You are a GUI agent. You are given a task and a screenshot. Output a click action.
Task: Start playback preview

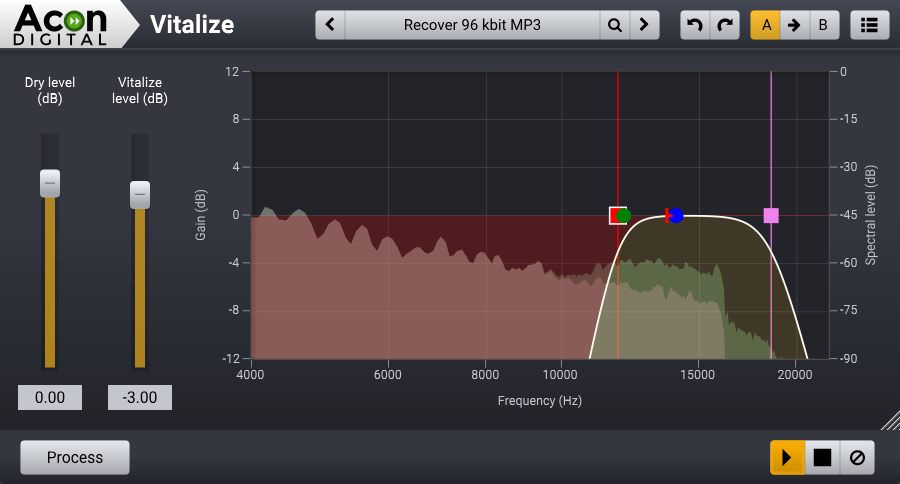click(787, 458)
